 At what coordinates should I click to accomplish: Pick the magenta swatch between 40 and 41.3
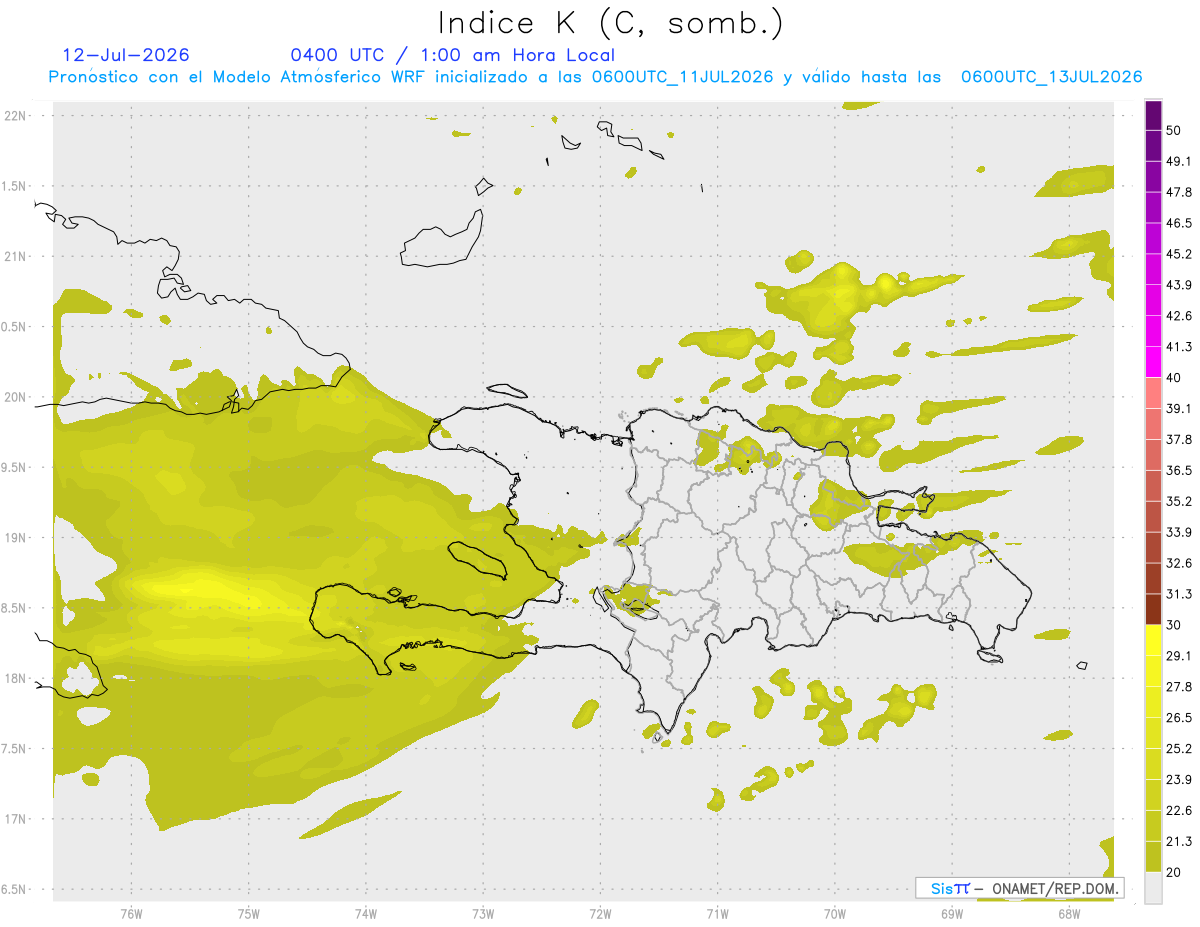tap(1153, 362)
